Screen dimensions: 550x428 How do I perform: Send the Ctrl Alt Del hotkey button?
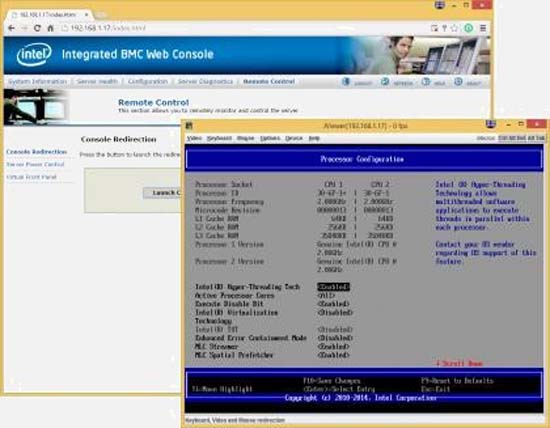(x=512, y=138)
